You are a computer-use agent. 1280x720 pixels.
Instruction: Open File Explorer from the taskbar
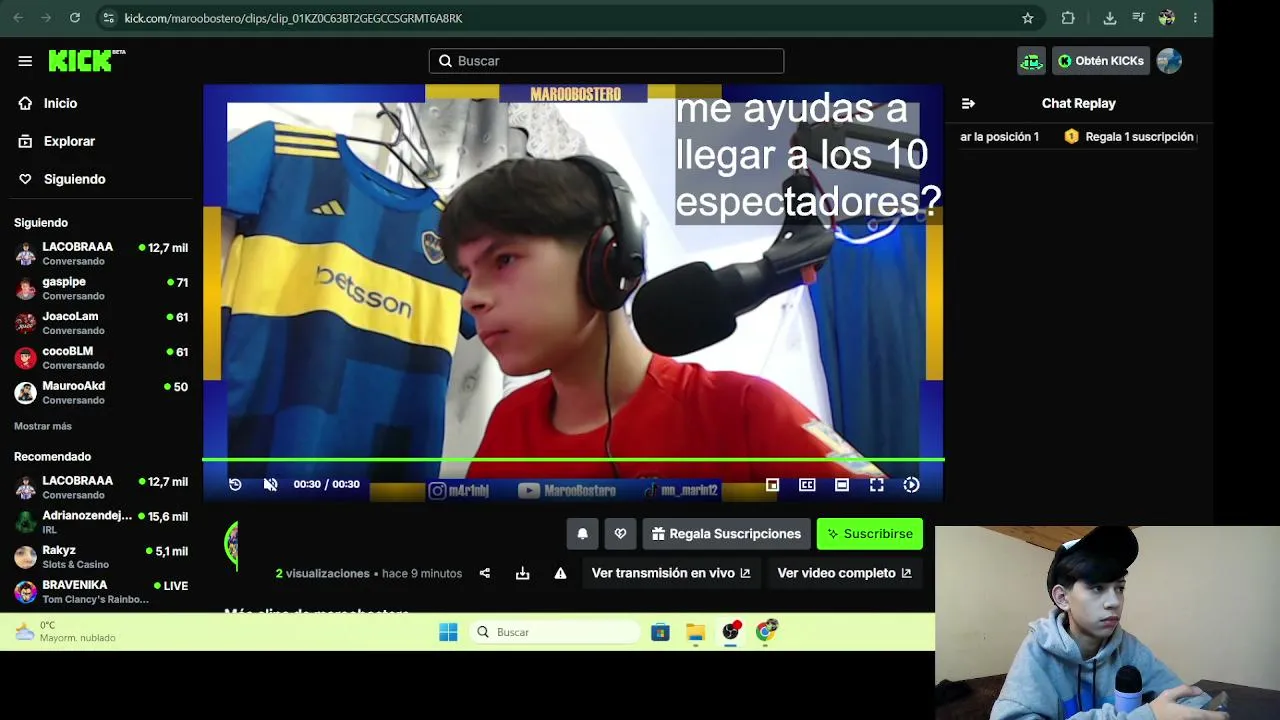tap(695, 632)
